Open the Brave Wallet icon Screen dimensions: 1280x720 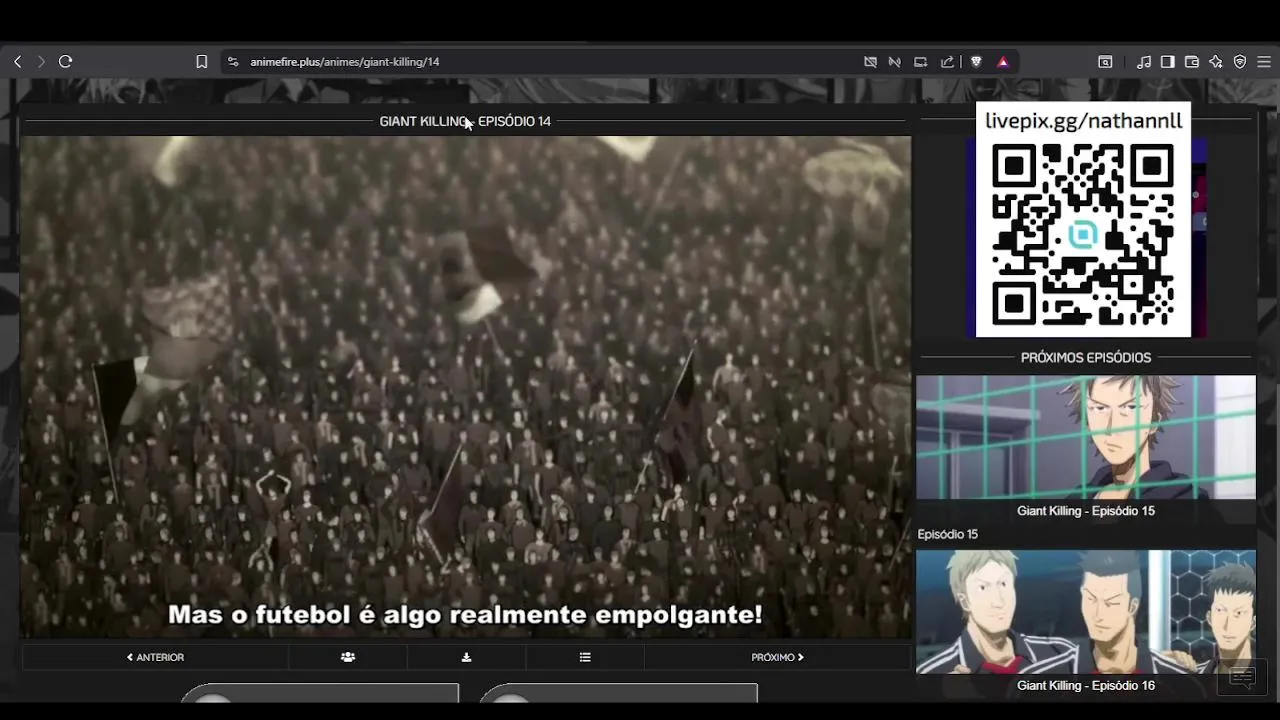point(1191,62)
